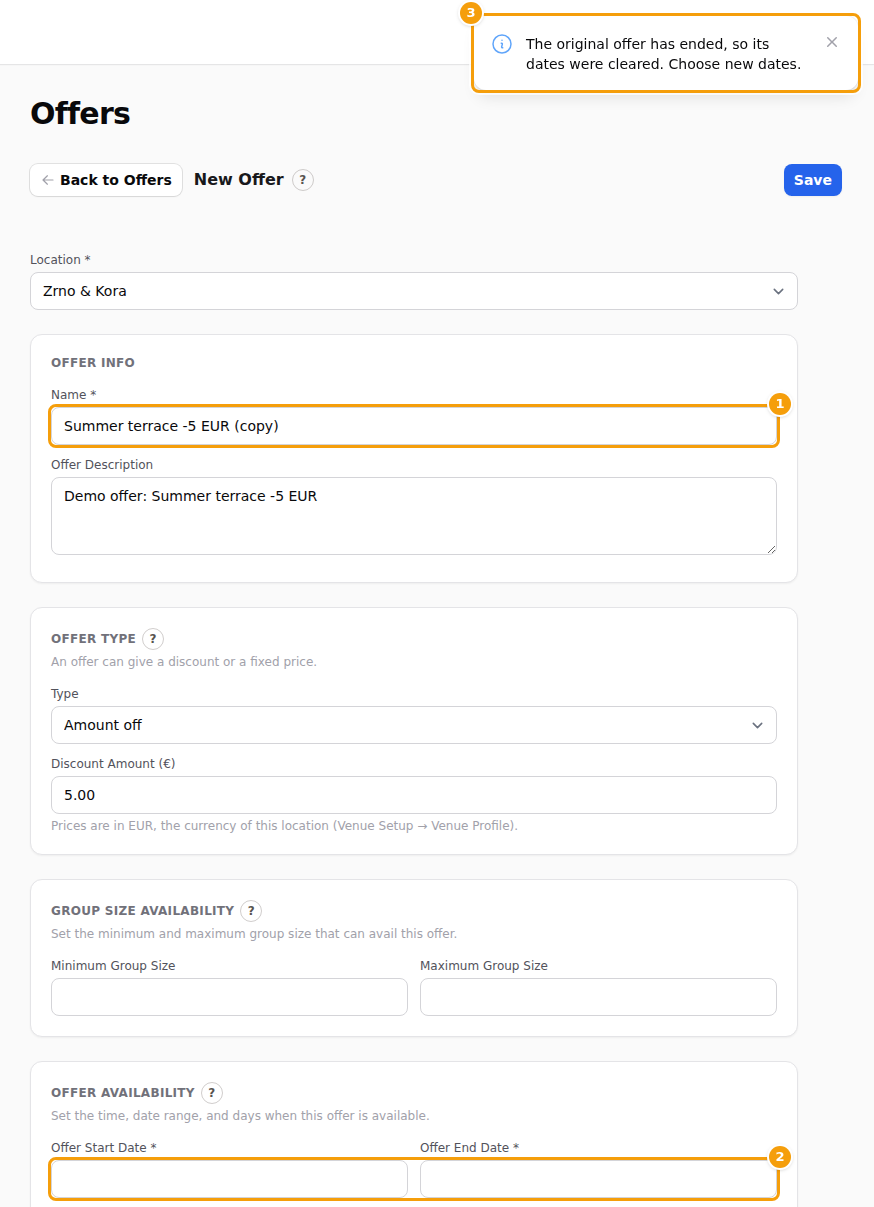Click the Offer Type help icon
This screenshot has height=1207, width=874.
coord(153,639)
